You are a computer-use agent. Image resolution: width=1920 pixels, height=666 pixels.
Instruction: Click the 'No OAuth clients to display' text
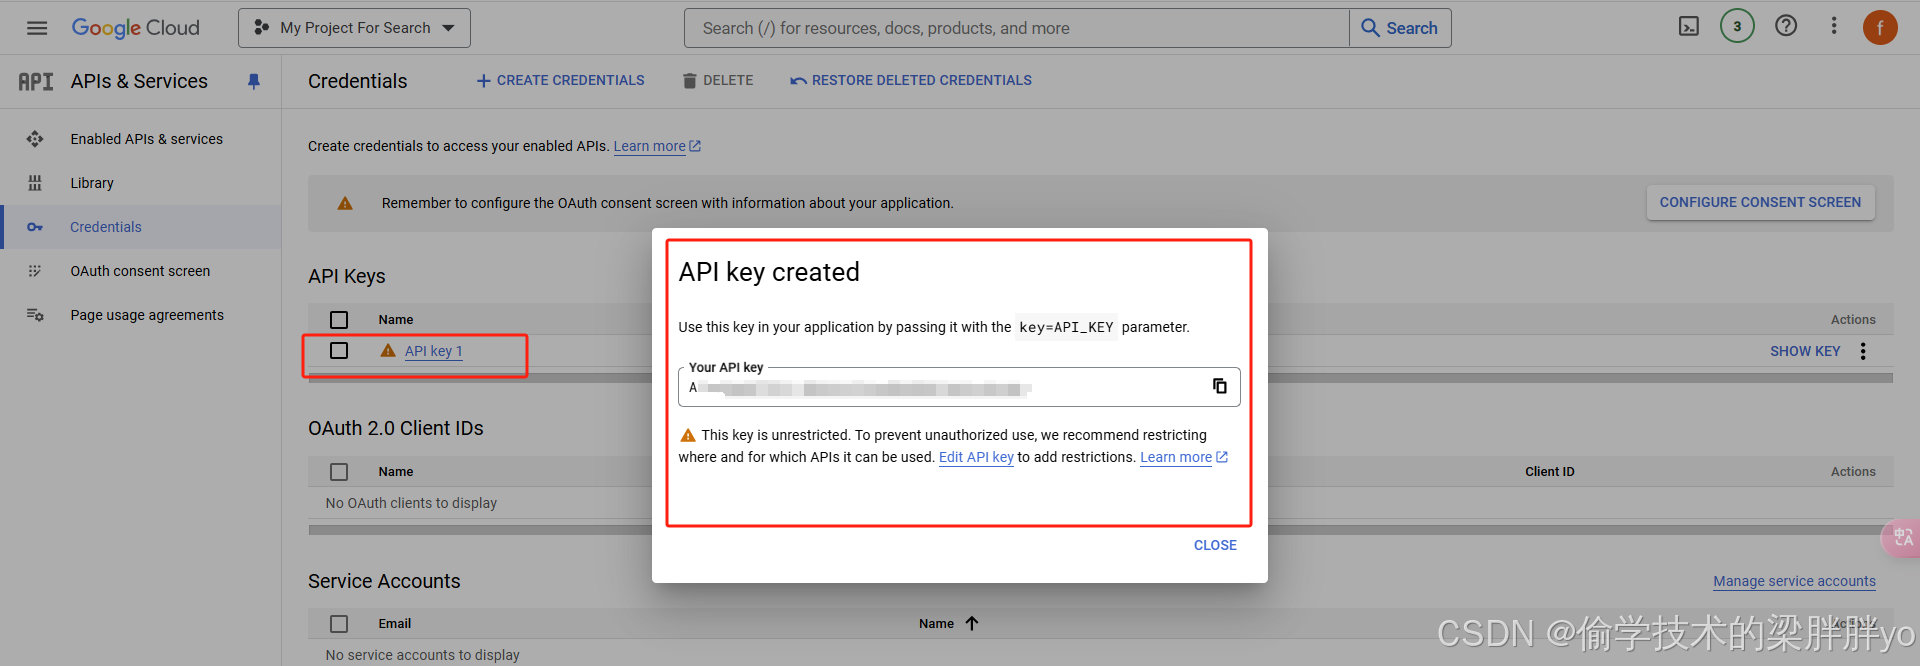411,503
